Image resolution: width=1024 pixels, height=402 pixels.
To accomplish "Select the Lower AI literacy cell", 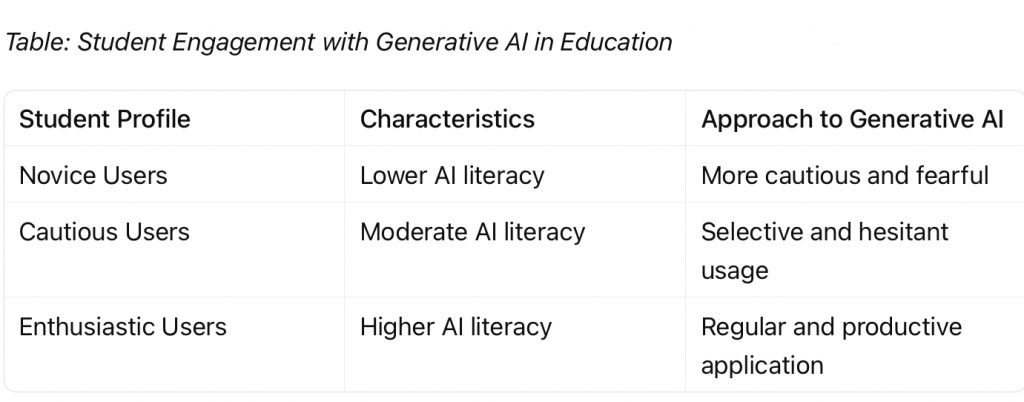I will 452,176.
